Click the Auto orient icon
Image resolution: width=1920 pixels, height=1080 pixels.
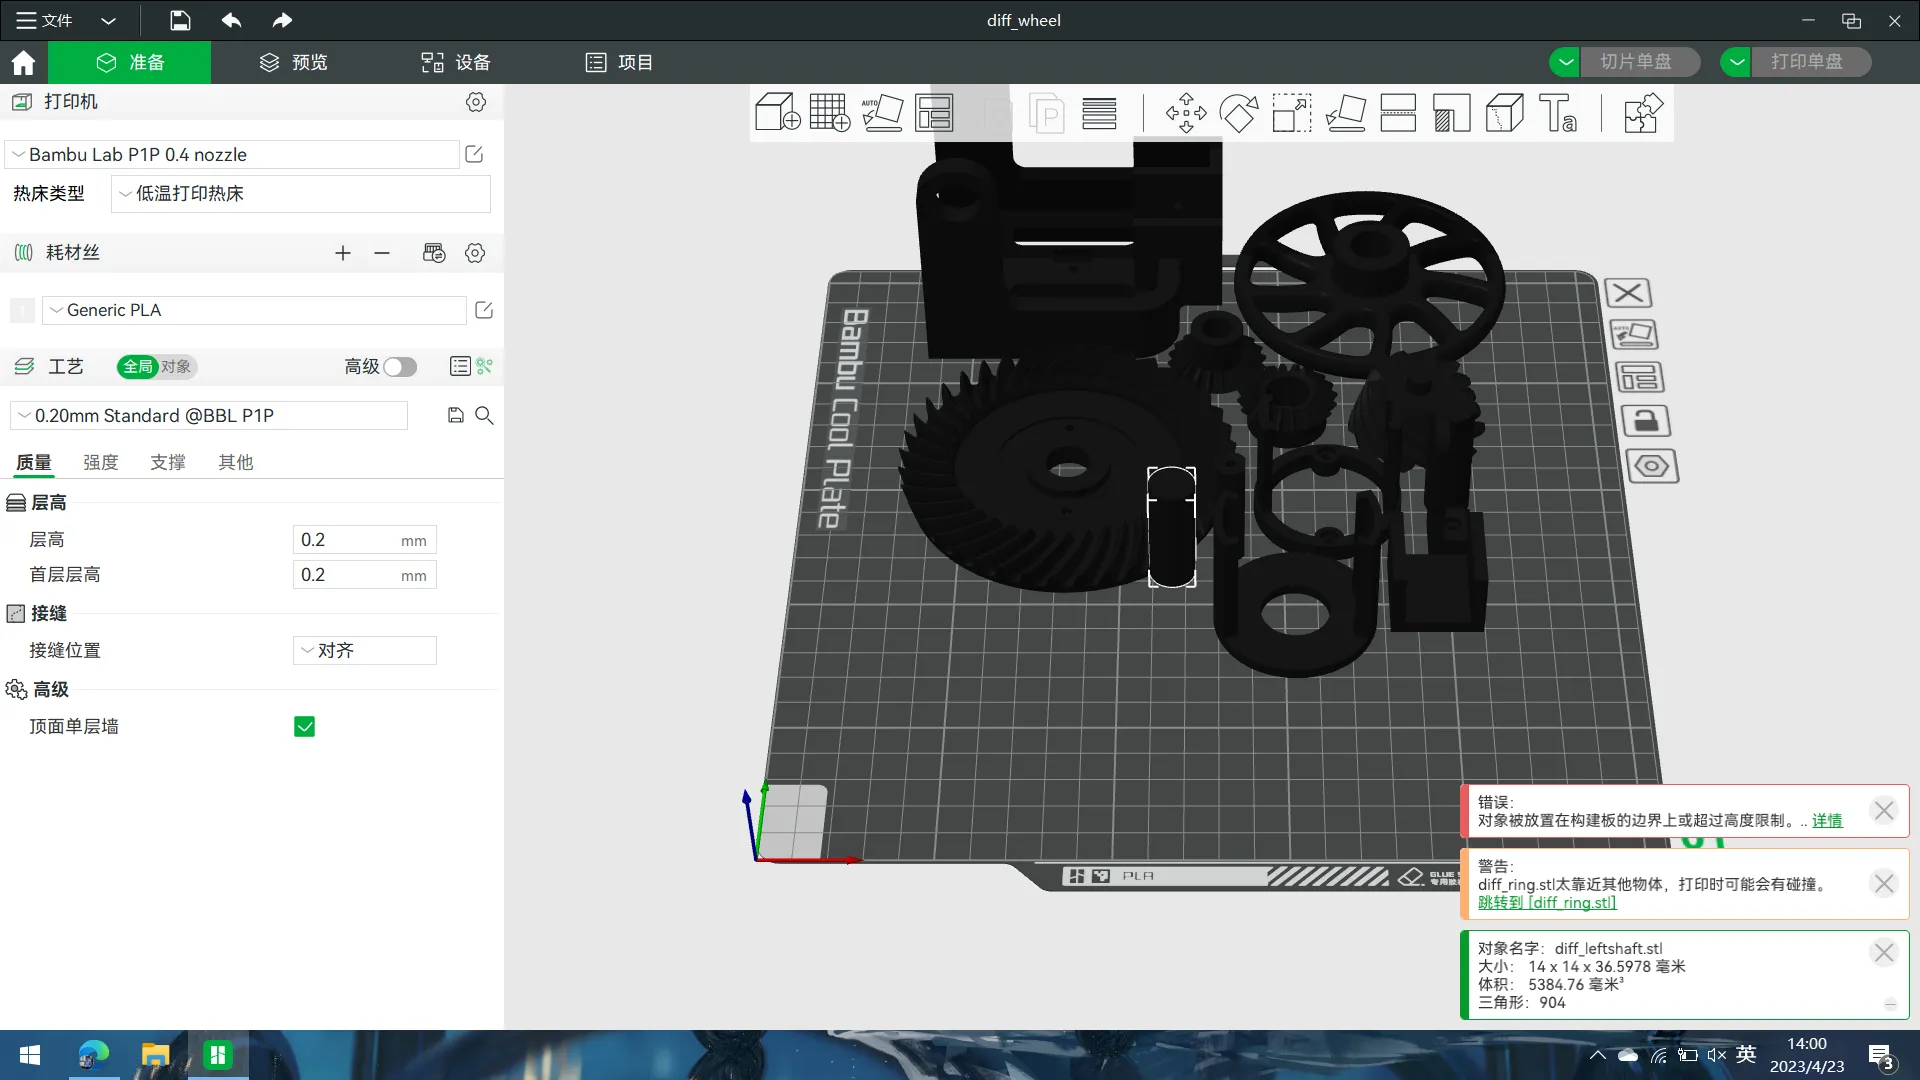pos(882,113)
